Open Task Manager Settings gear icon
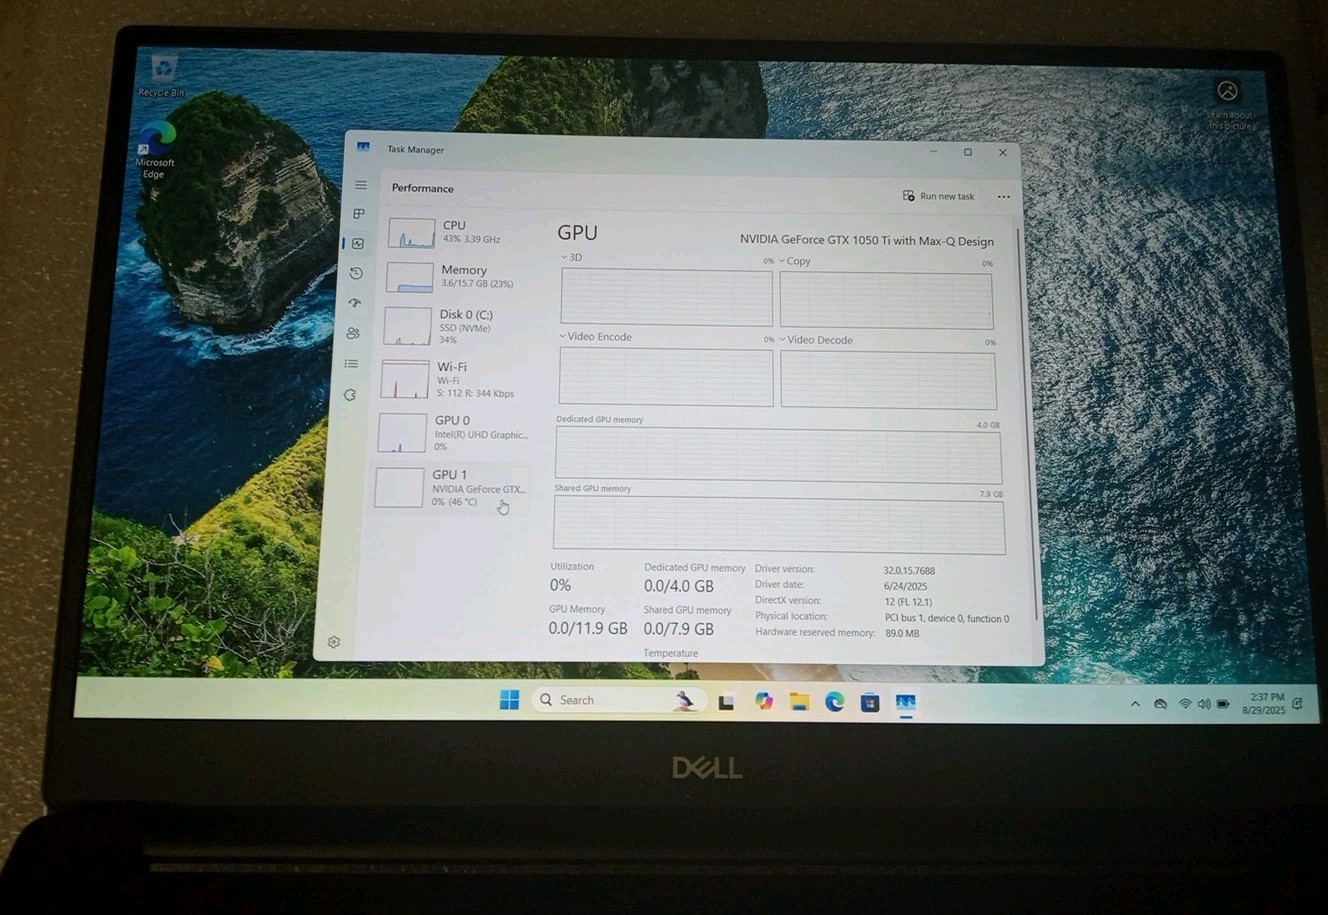1328x915 pixels. click(334, 642)
